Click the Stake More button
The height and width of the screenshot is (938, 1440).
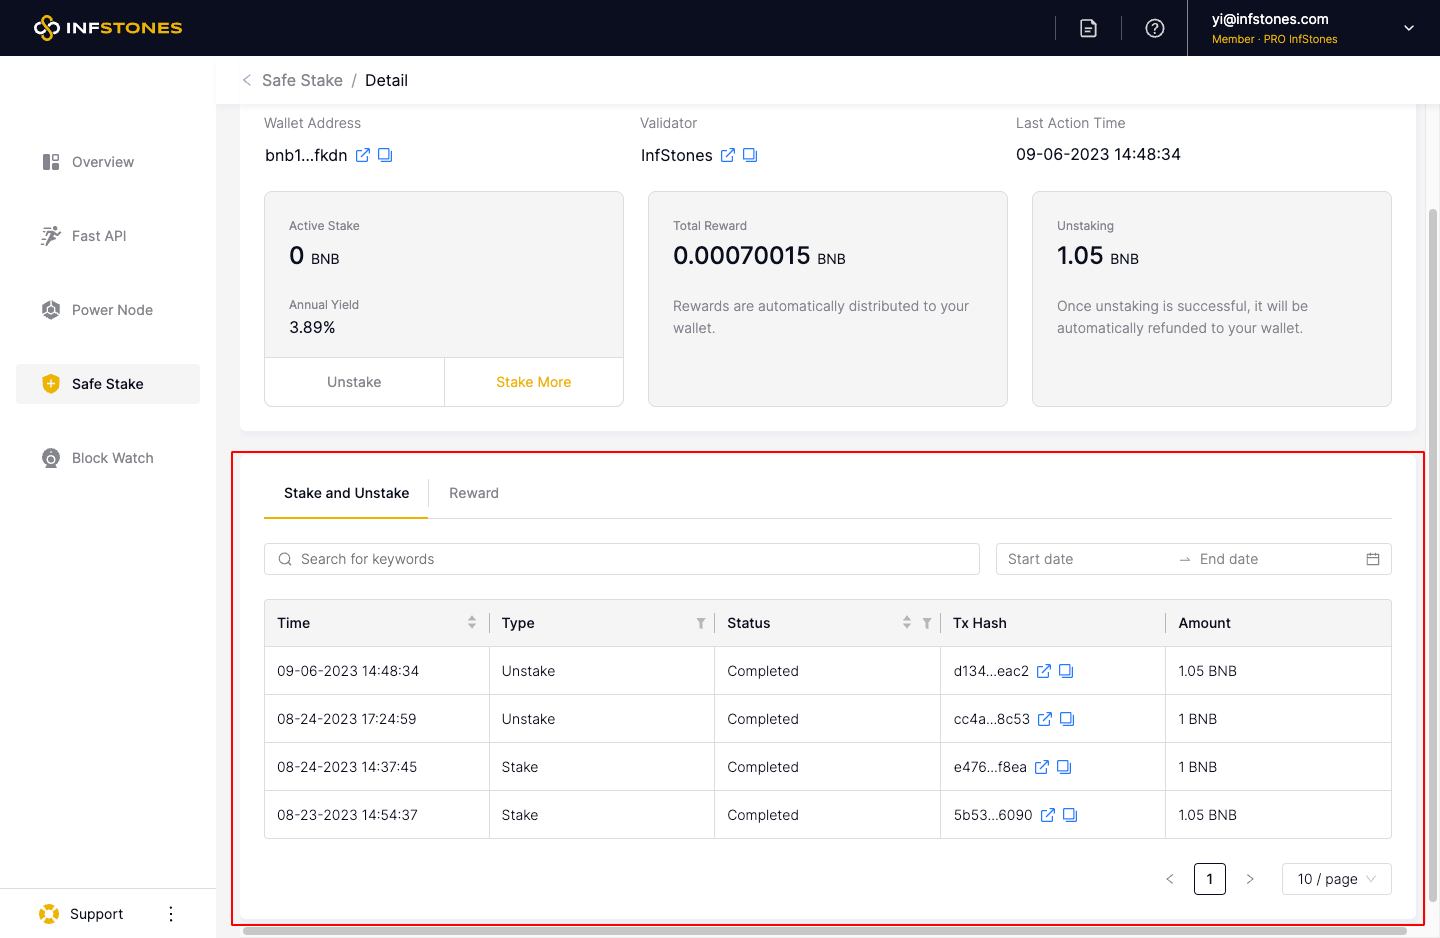[x=534, y=382]
